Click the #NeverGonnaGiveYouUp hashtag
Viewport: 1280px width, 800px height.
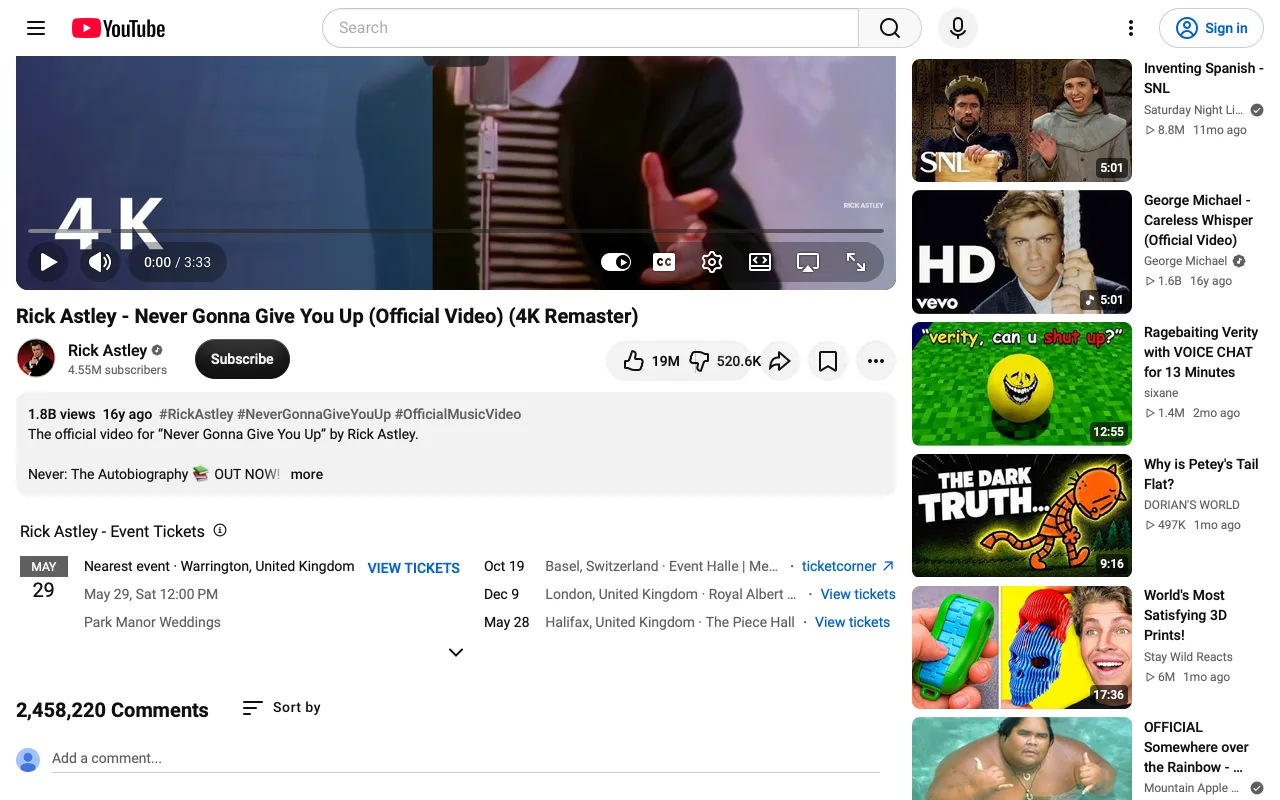[x=314, y=414]
